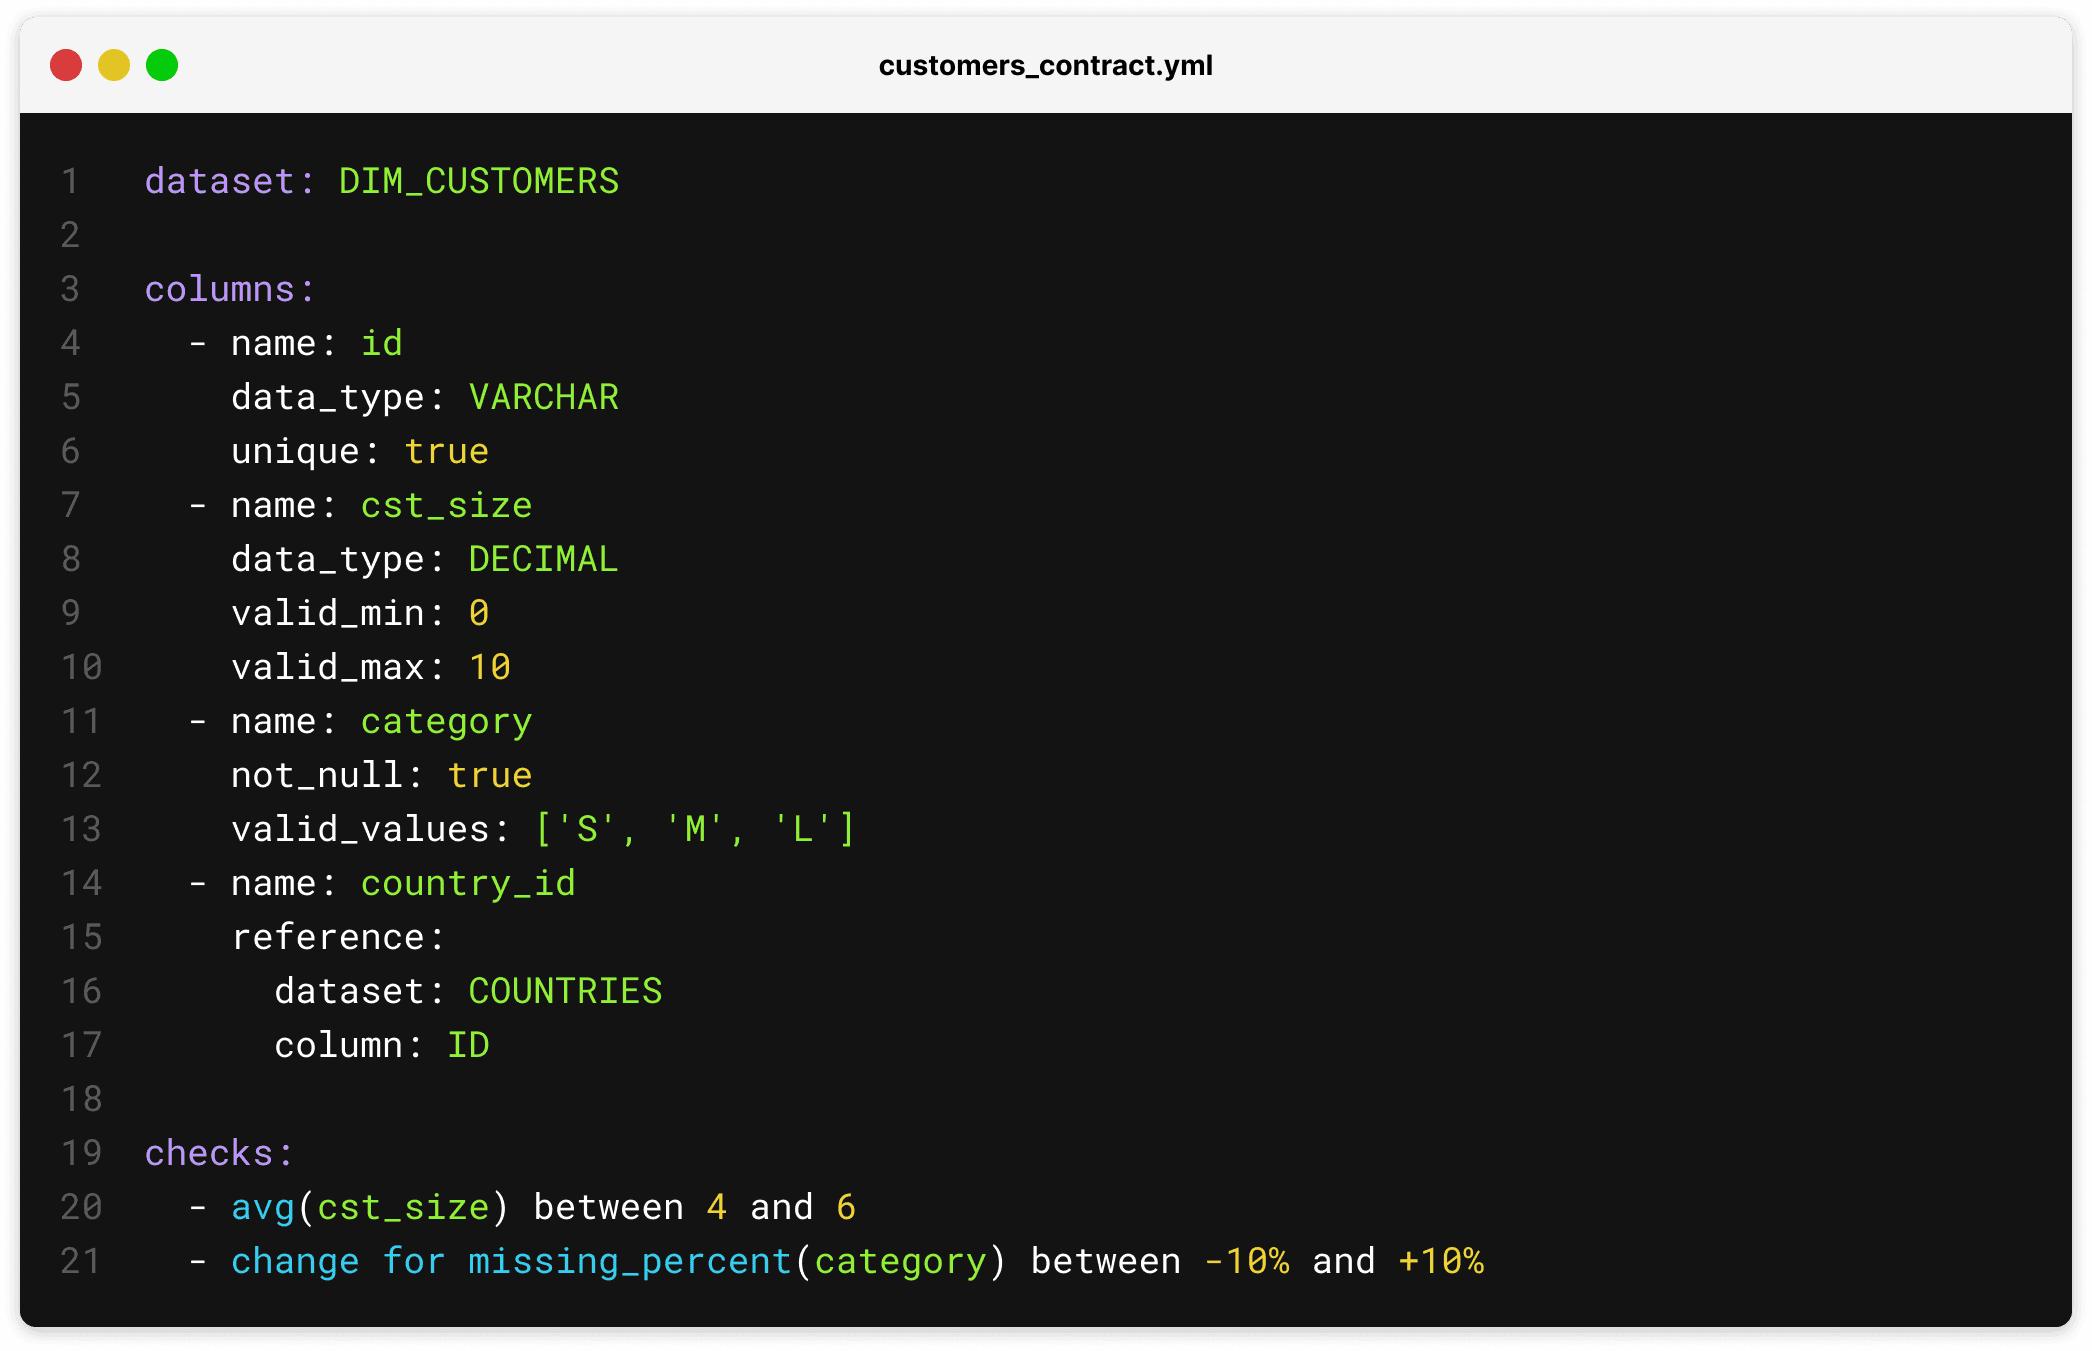Screen dimensions: 2092x1351
Task: Click the 'category' column name on line 11
Action: point(447,721)
